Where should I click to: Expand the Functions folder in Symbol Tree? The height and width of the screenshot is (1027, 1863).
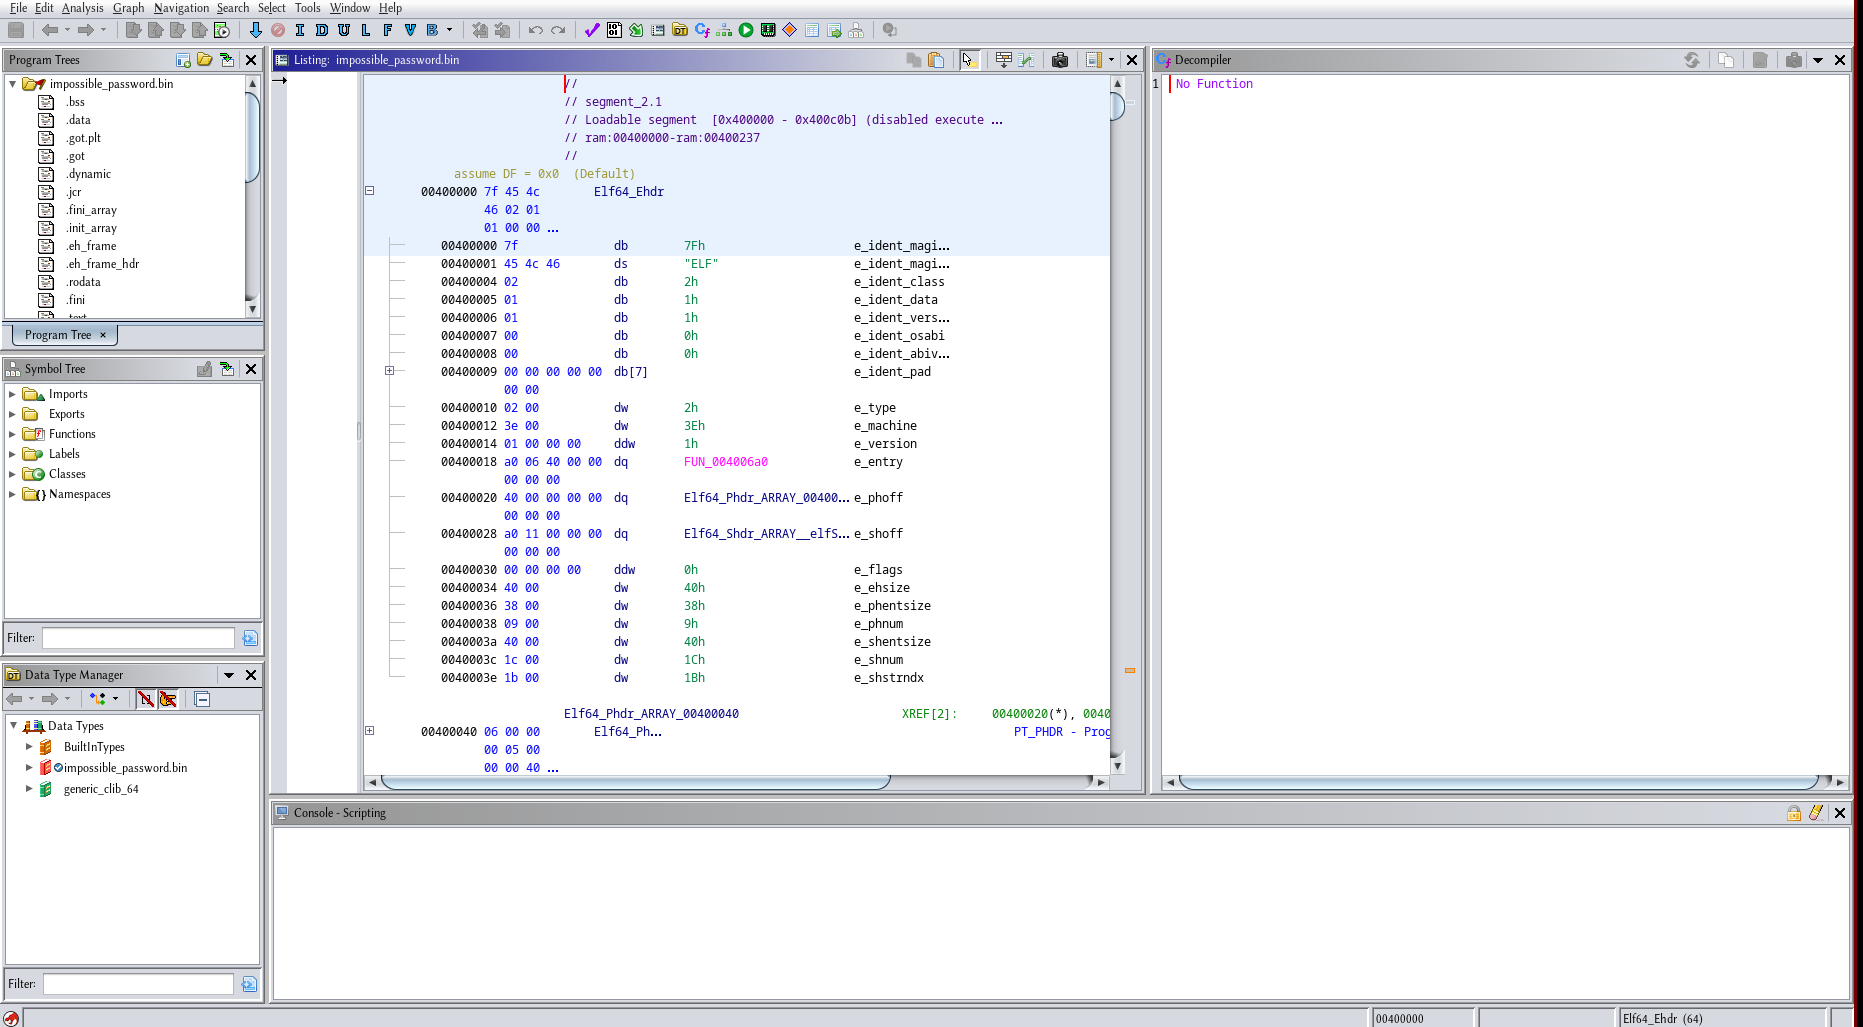pyautogui.click(x=12, y=434)
